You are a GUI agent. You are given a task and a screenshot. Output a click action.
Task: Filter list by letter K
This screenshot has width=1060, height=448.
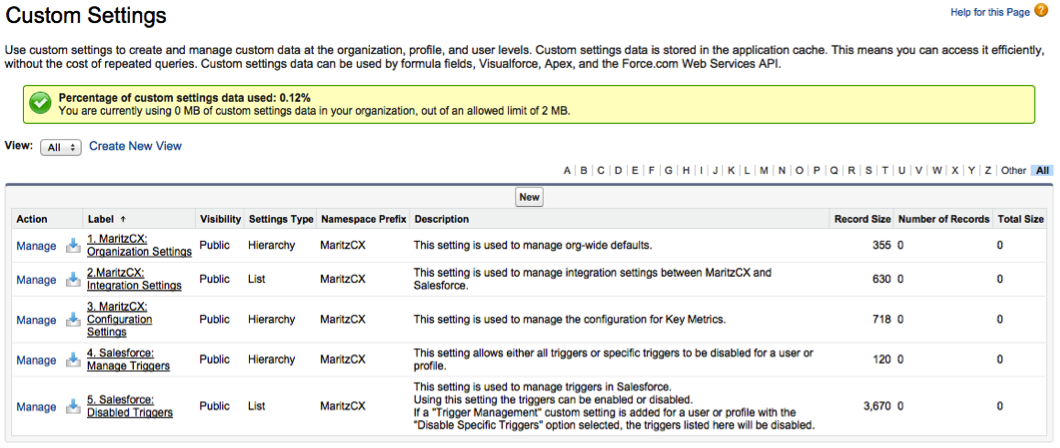(x=731, y=170)
